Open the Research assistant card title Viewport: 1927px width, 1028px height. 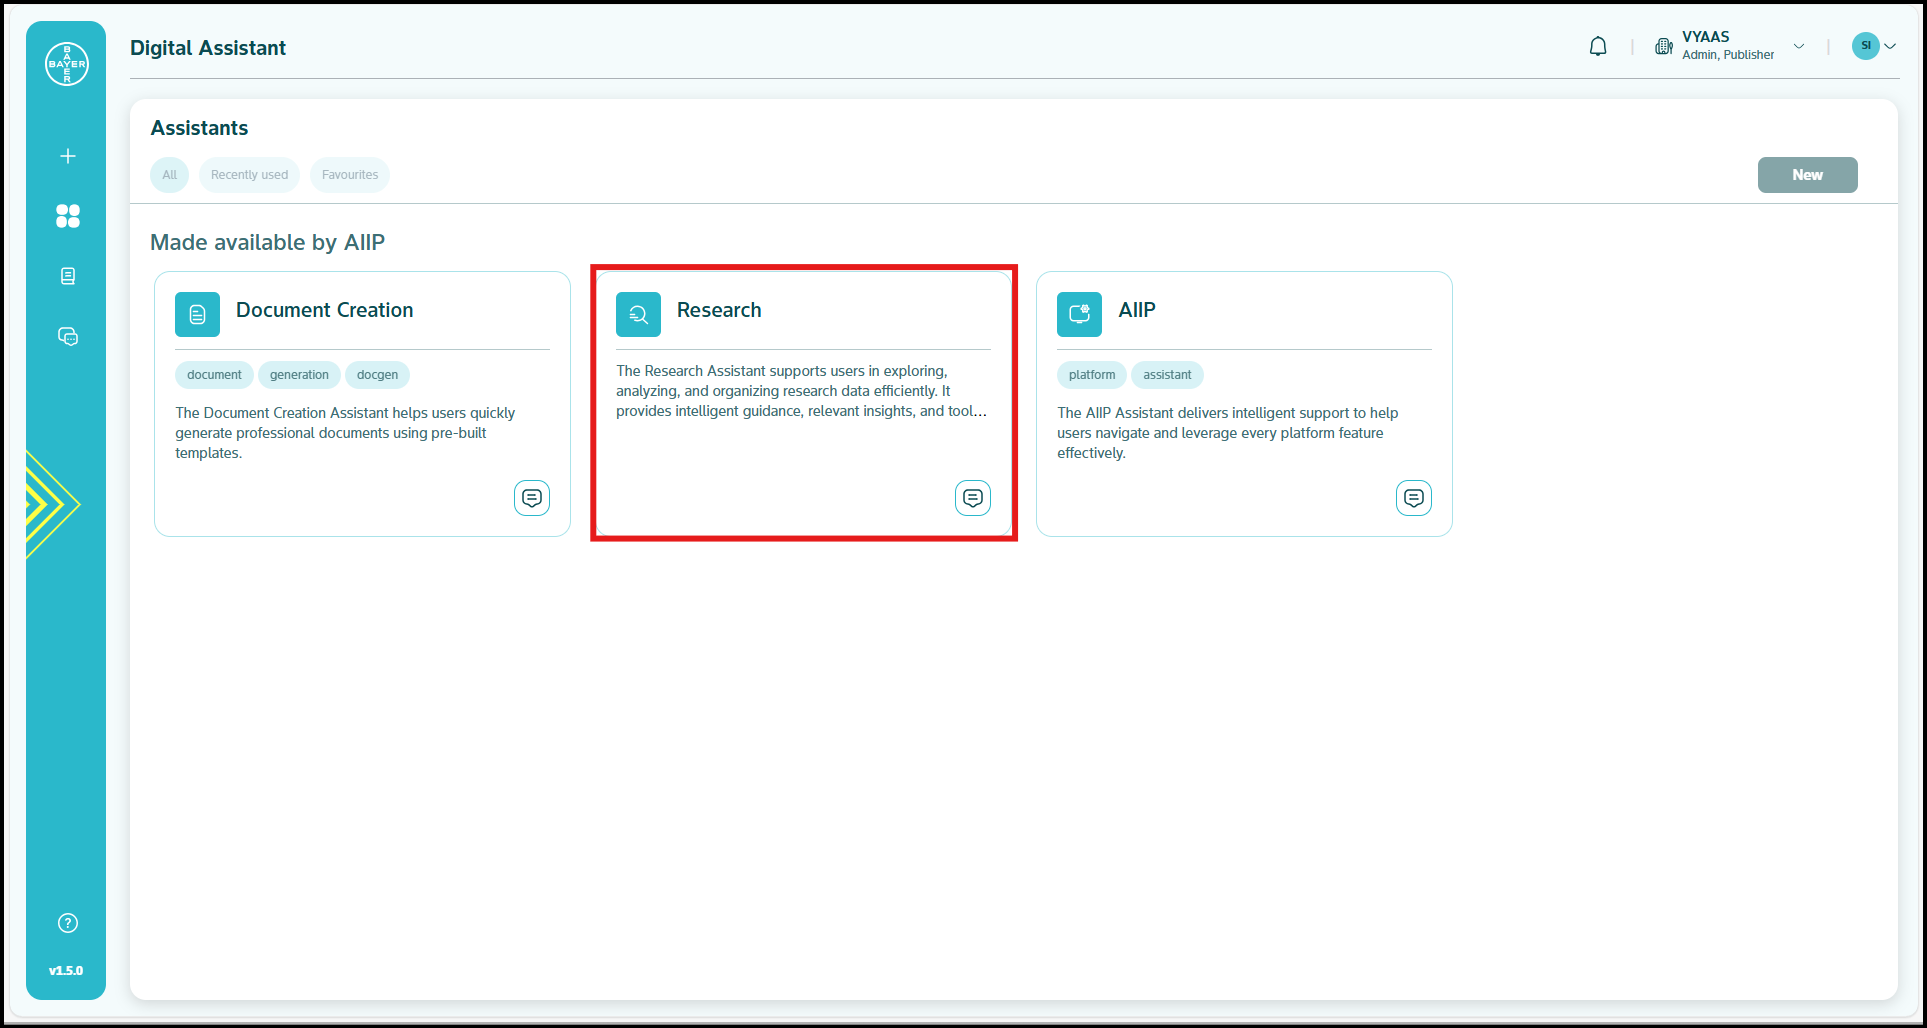tap(719, 310)
